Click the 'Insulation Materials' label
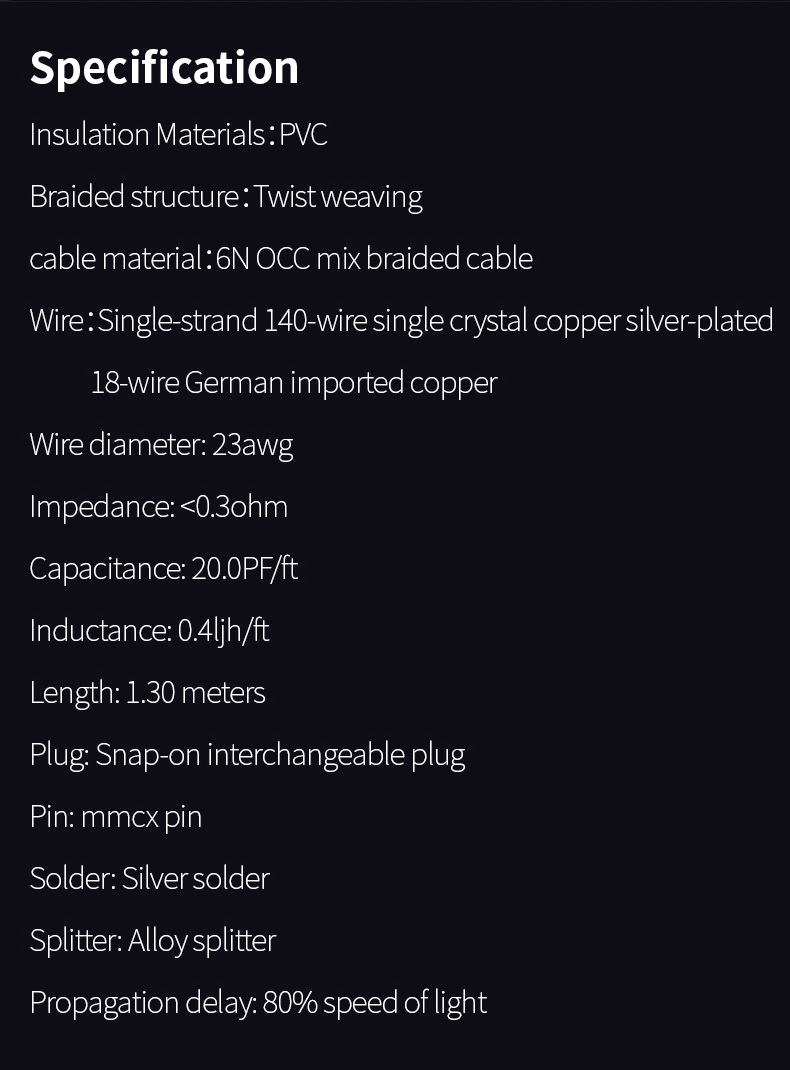Viewport: 790px width, 1070px height. pos(146,134)
